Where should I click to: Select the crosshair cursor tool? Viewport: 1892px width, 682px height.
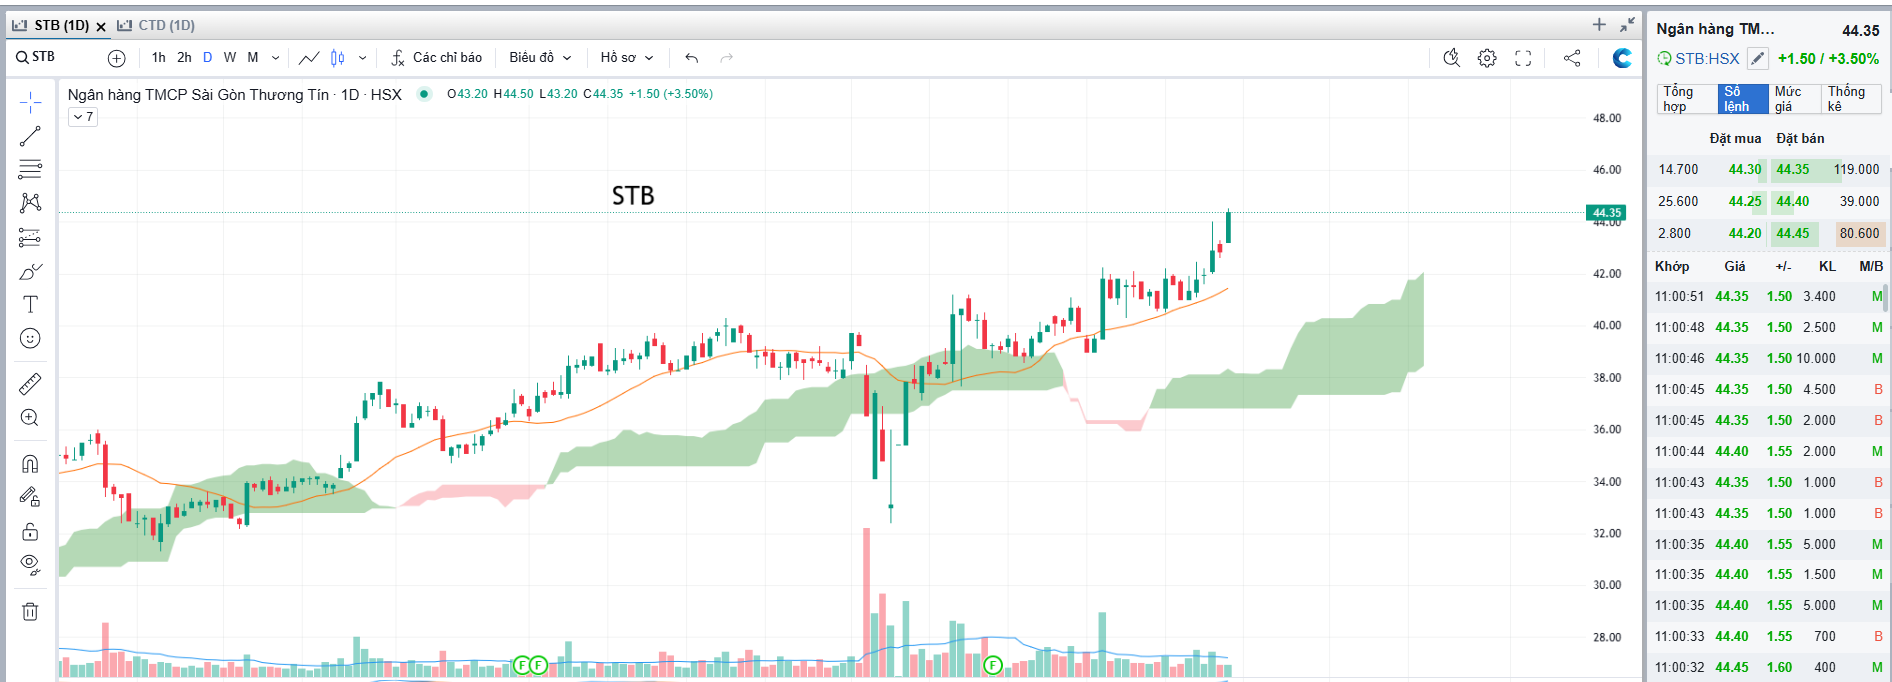click(30, 102)
